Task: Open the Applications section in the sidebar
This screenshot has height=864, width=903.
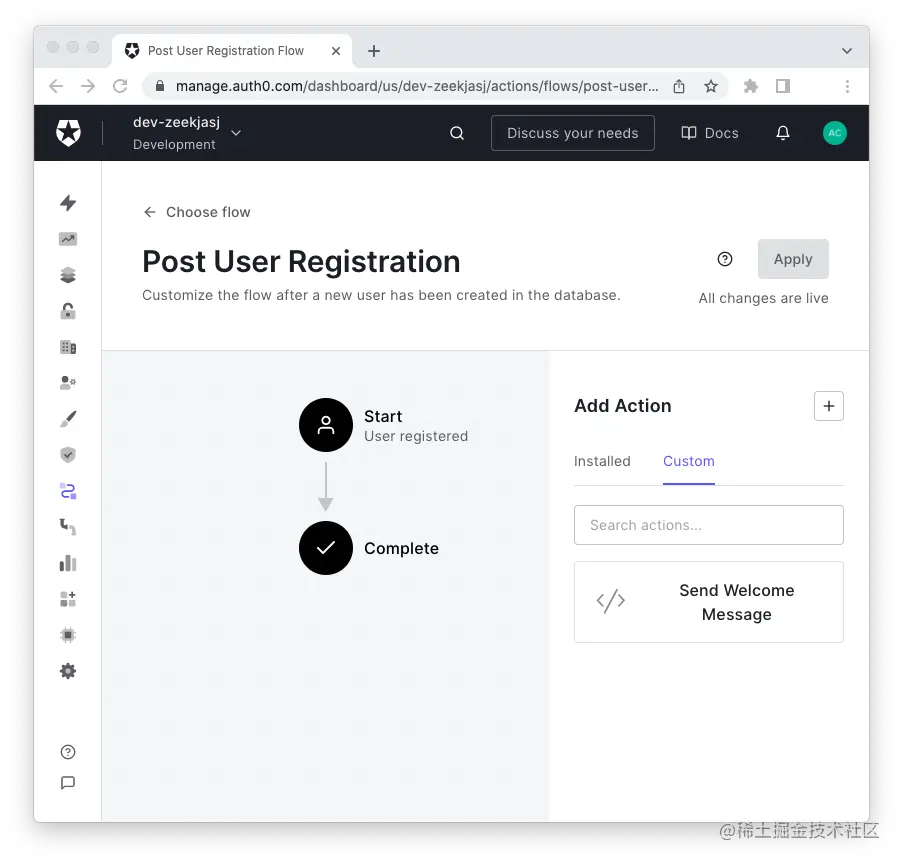Action: coord(68,274)
